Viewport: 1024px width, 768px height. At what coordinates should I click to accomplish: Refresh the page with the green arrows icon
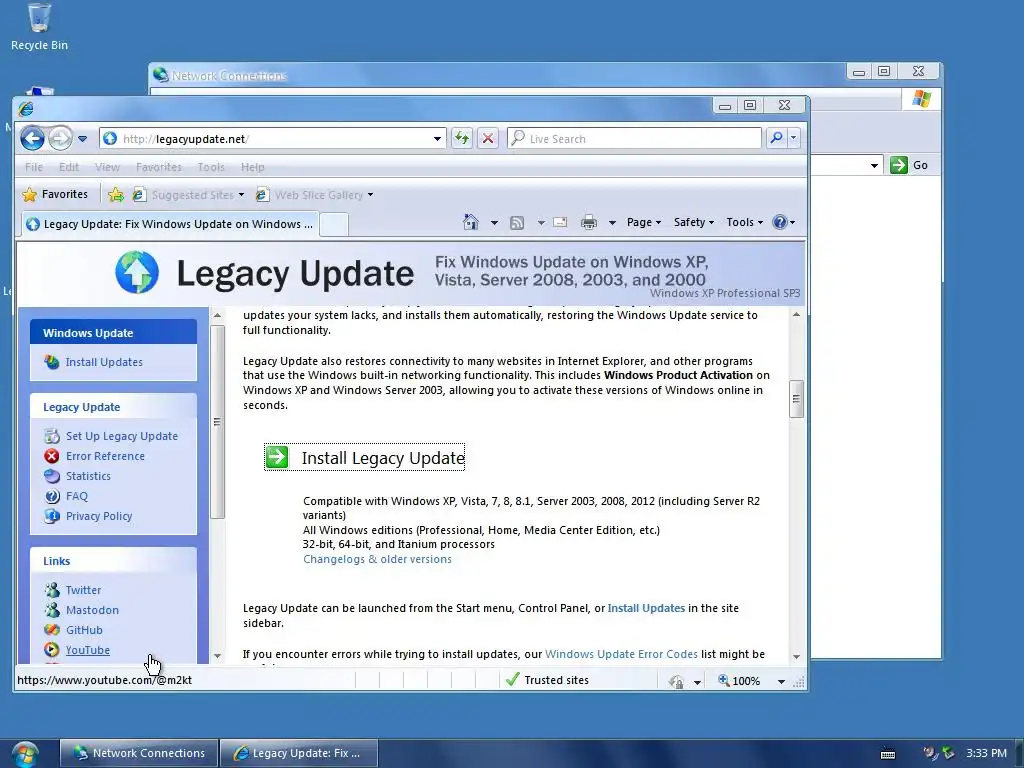pyautogui.click(x=462, y=138)
